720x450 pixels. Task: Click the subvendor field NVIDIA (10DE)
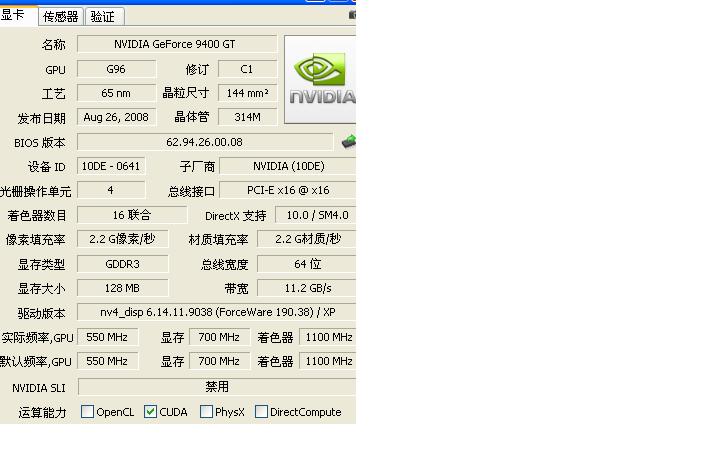[x=288, y=166]
